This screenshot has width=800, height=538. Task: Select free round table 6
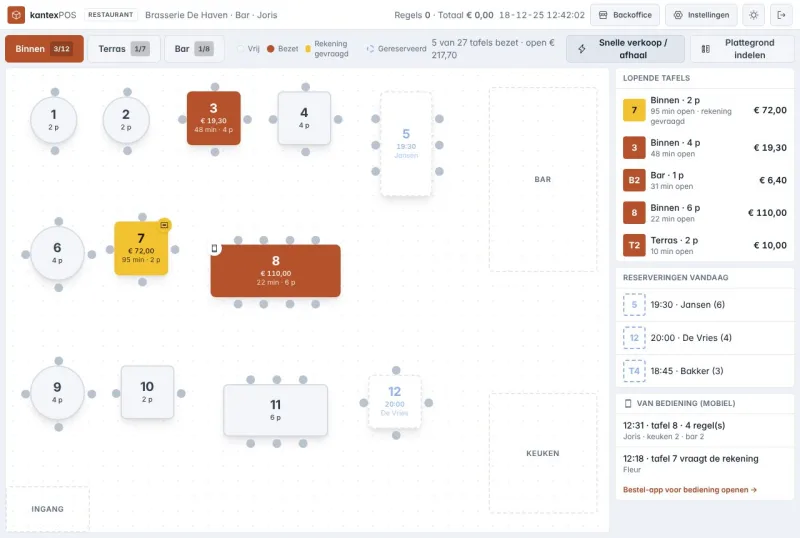tap(58, 254)
